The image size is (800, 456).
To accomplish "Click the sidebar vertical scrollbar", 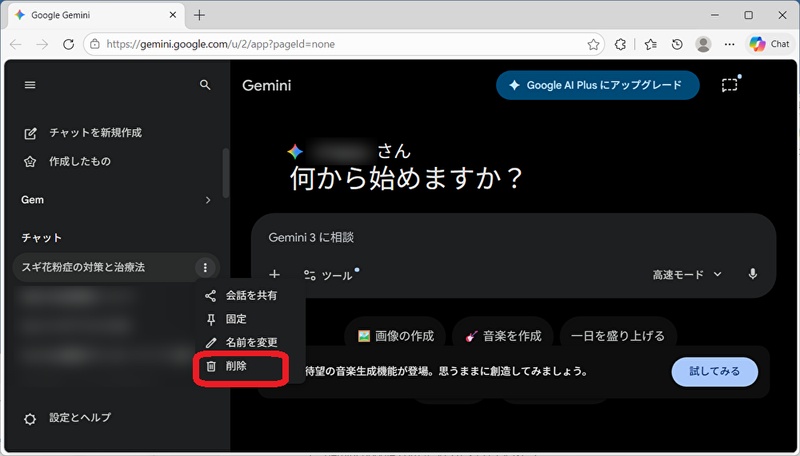I will [226, 173].
